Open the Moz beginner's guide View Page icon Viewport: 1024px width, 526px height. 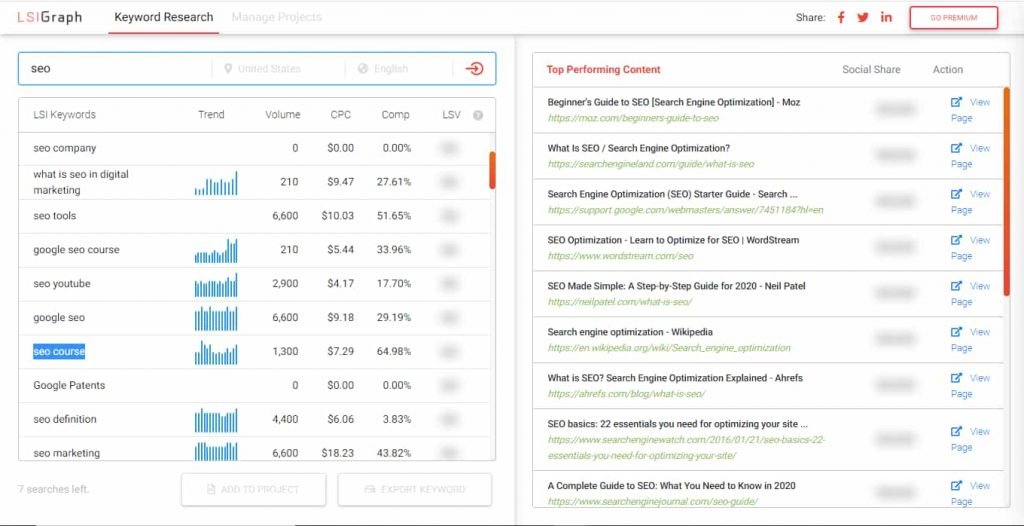pos(957,102)
